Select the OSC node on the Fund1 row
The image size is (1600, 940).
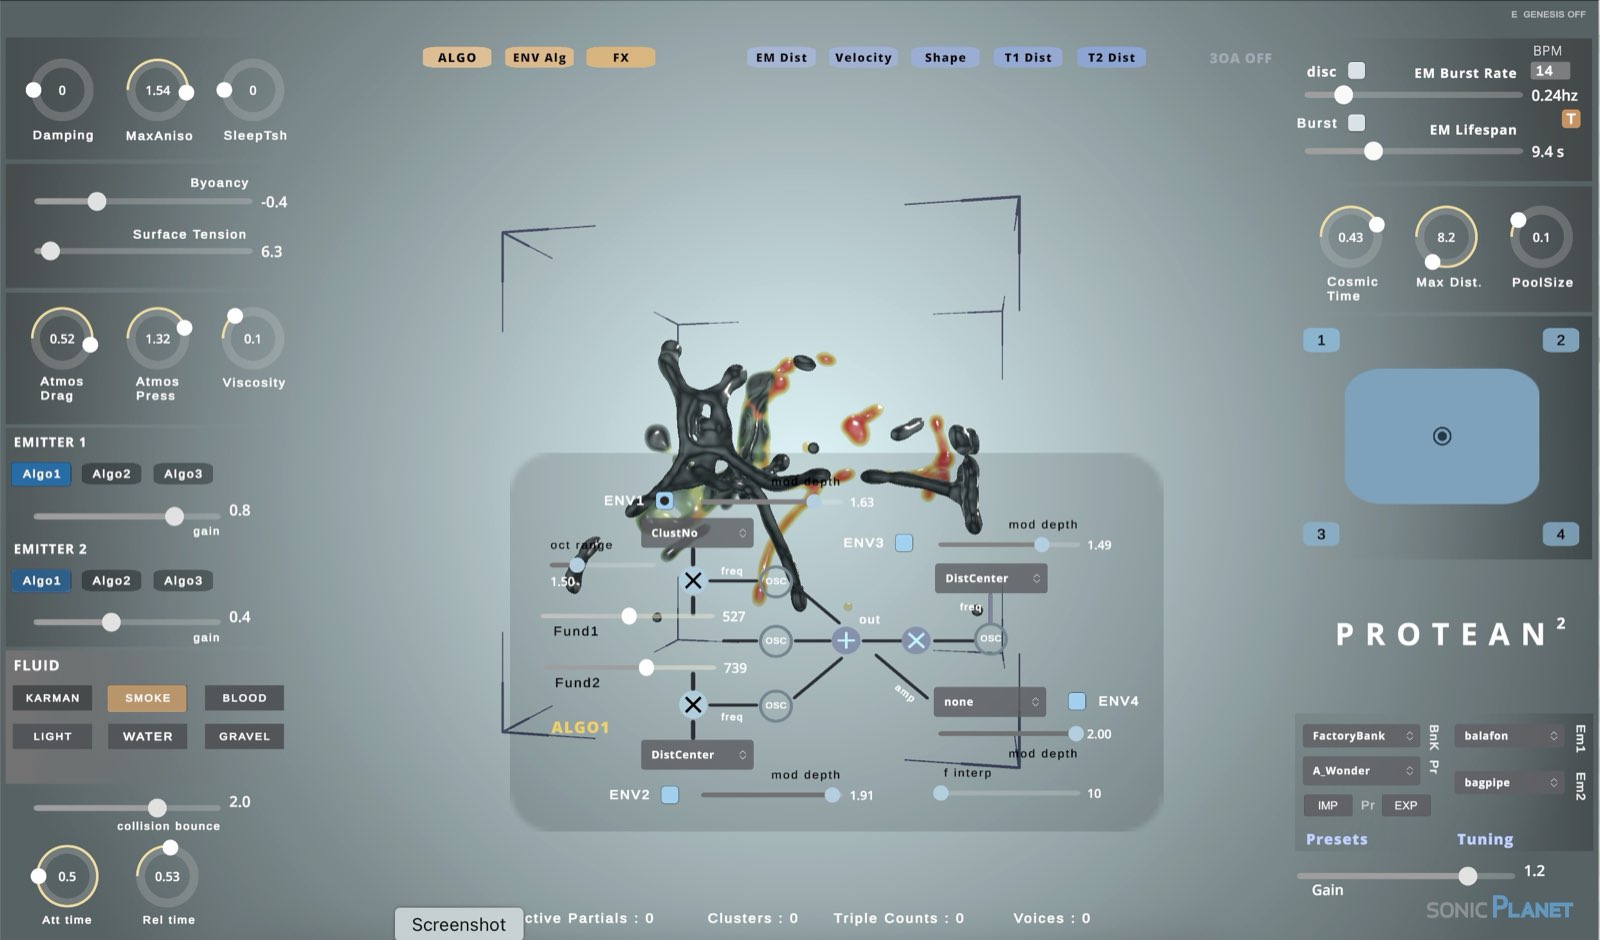coord(776,641)
